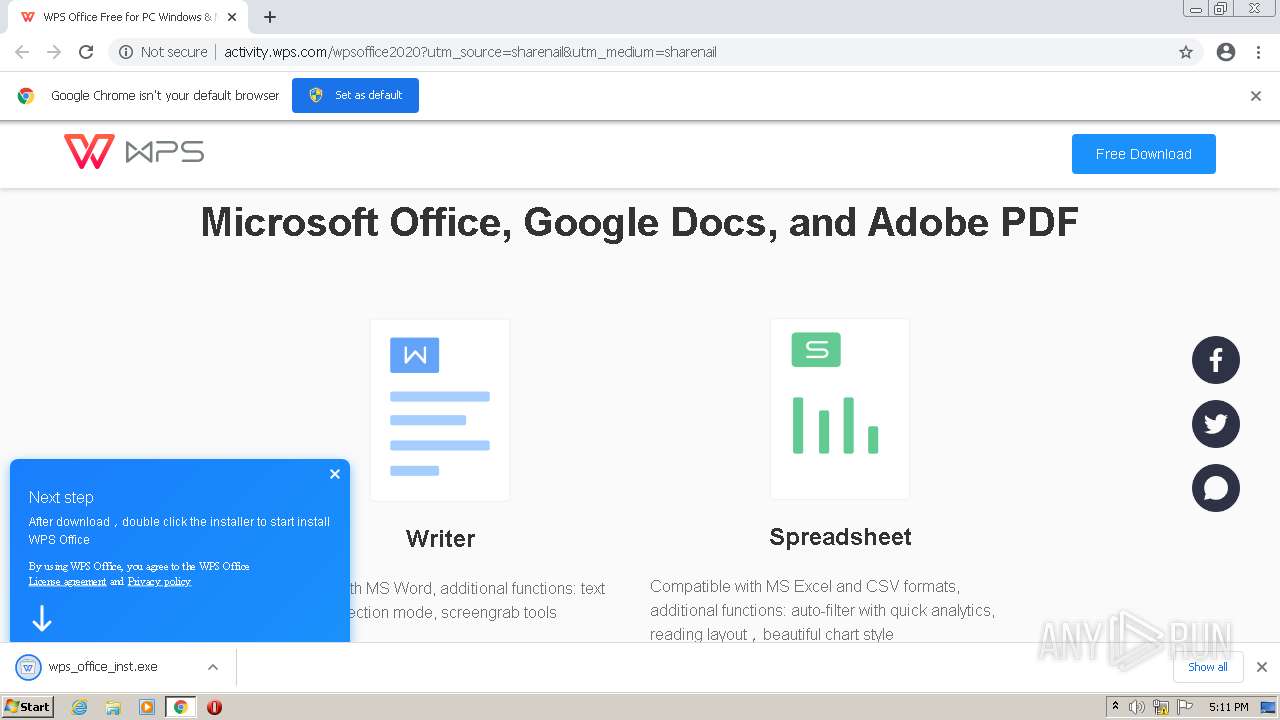The height and width of the screenshot is (720, 1280).
Task: Click the down arrow in popup
Action: tap(42, 619)
